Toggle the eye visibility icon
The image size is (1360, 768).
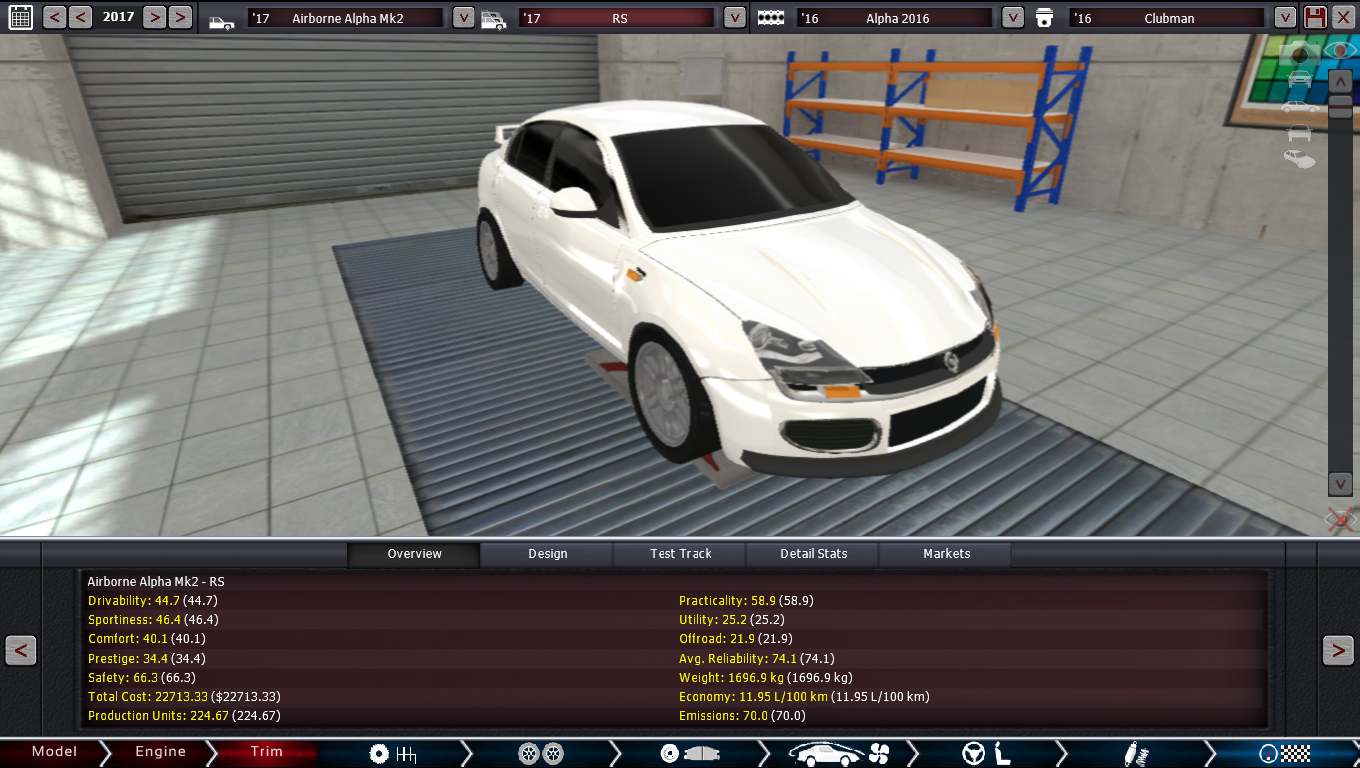point(1340,50)
